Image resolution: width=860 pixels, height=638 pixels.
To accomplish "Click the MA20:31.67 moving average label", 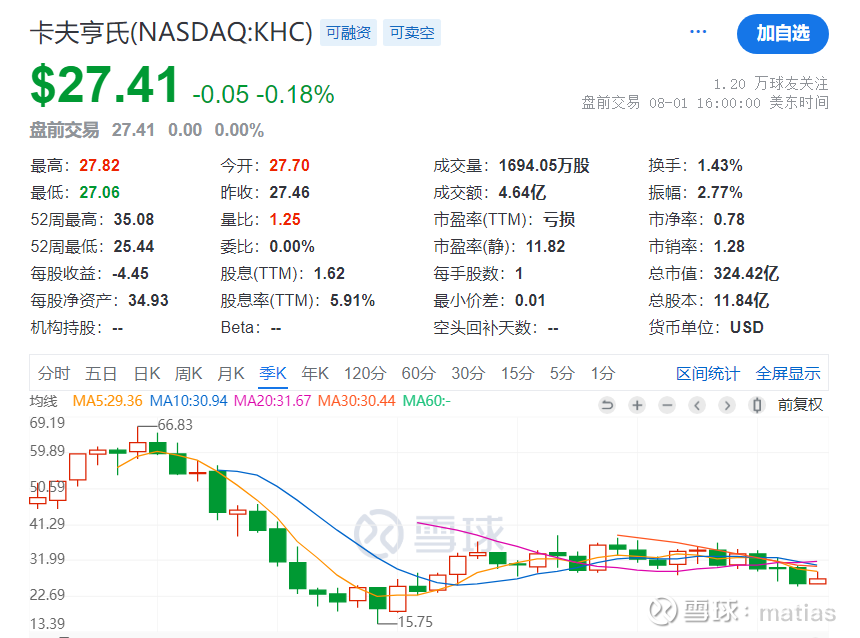I will coord(273,401).
